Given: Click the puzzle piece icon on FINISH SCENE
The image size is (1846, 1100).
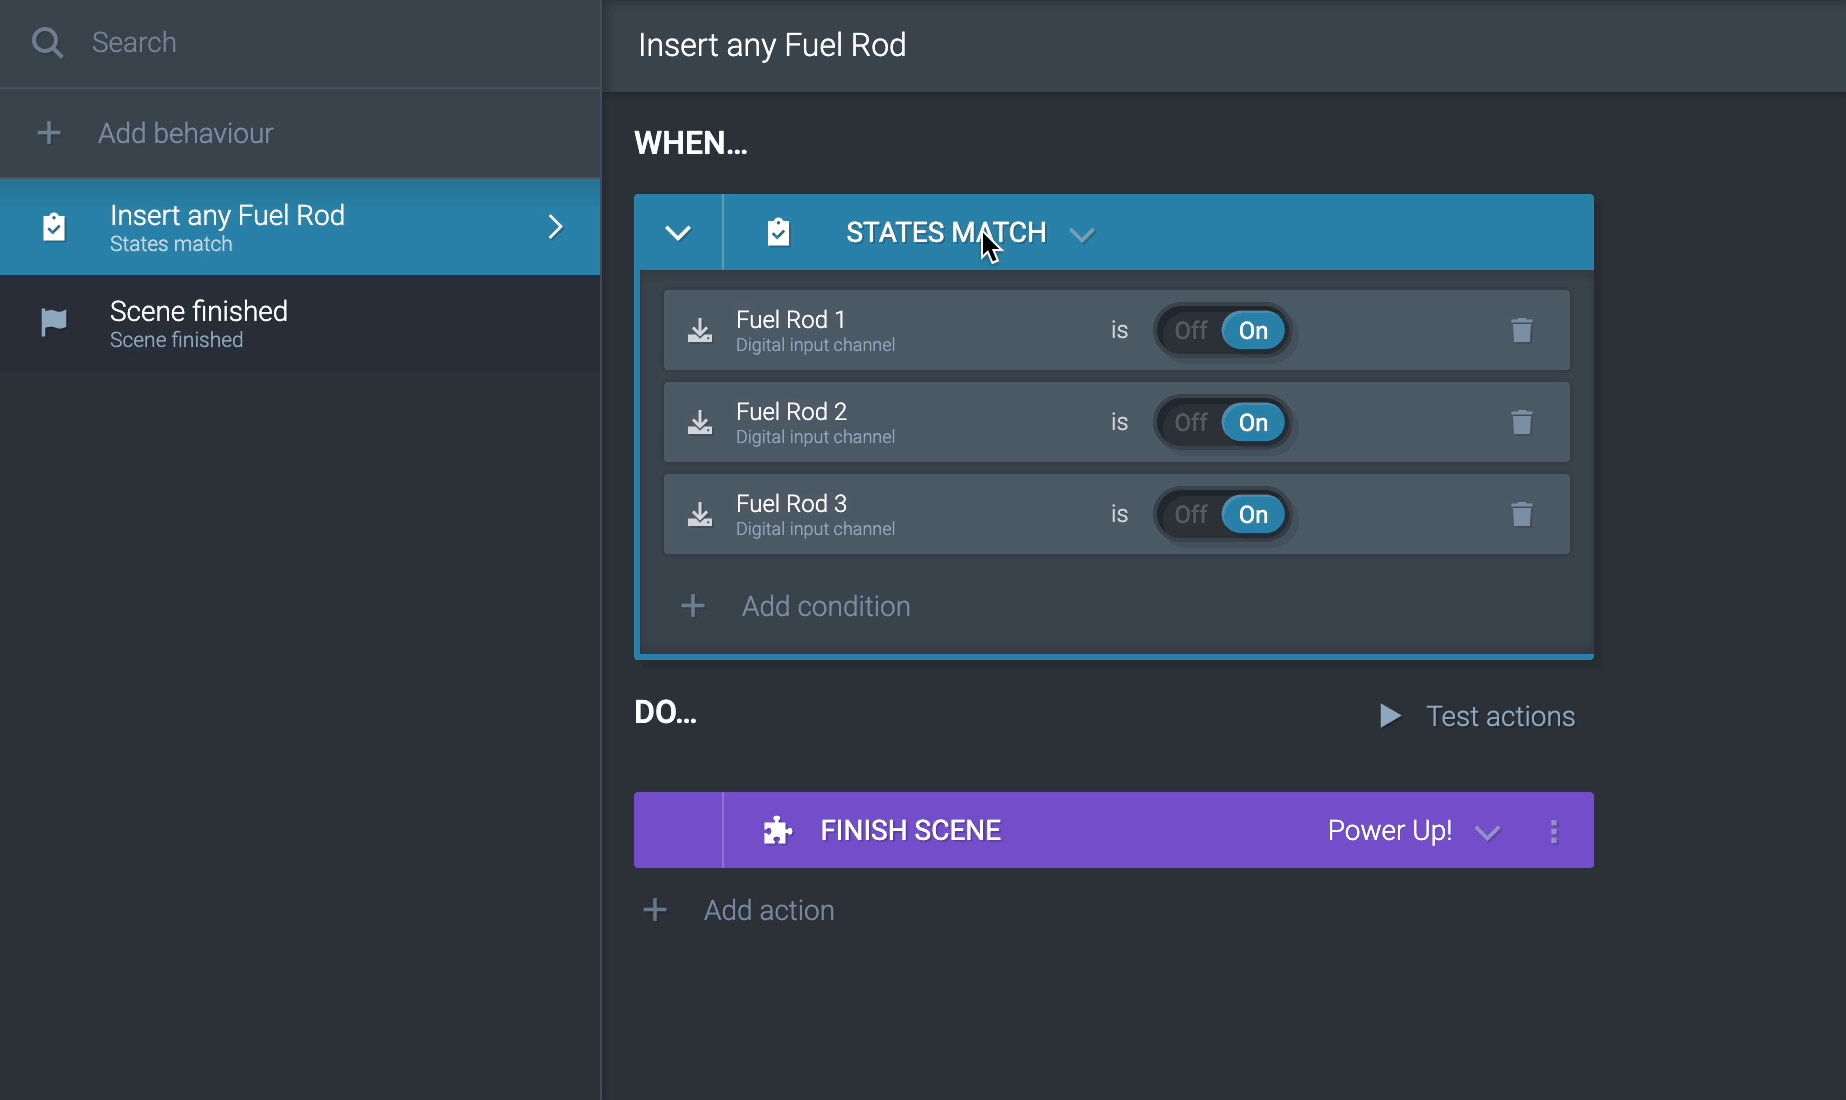Looking at the screenshot, I should click(778, 830).
